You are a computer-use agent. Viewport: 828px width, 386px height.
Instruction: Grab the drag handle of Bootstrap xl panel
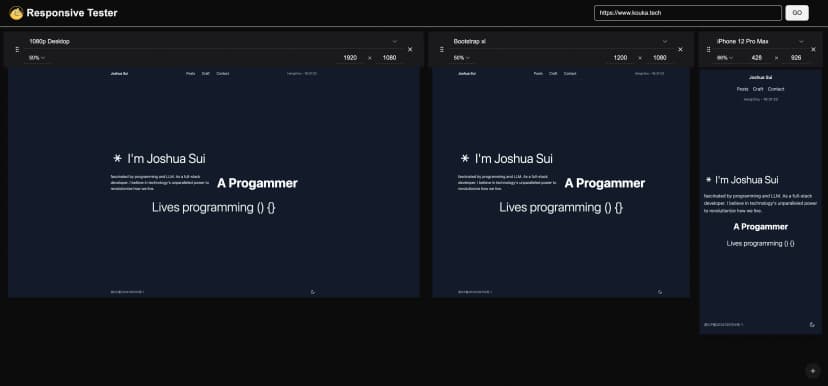pos(442,50)
